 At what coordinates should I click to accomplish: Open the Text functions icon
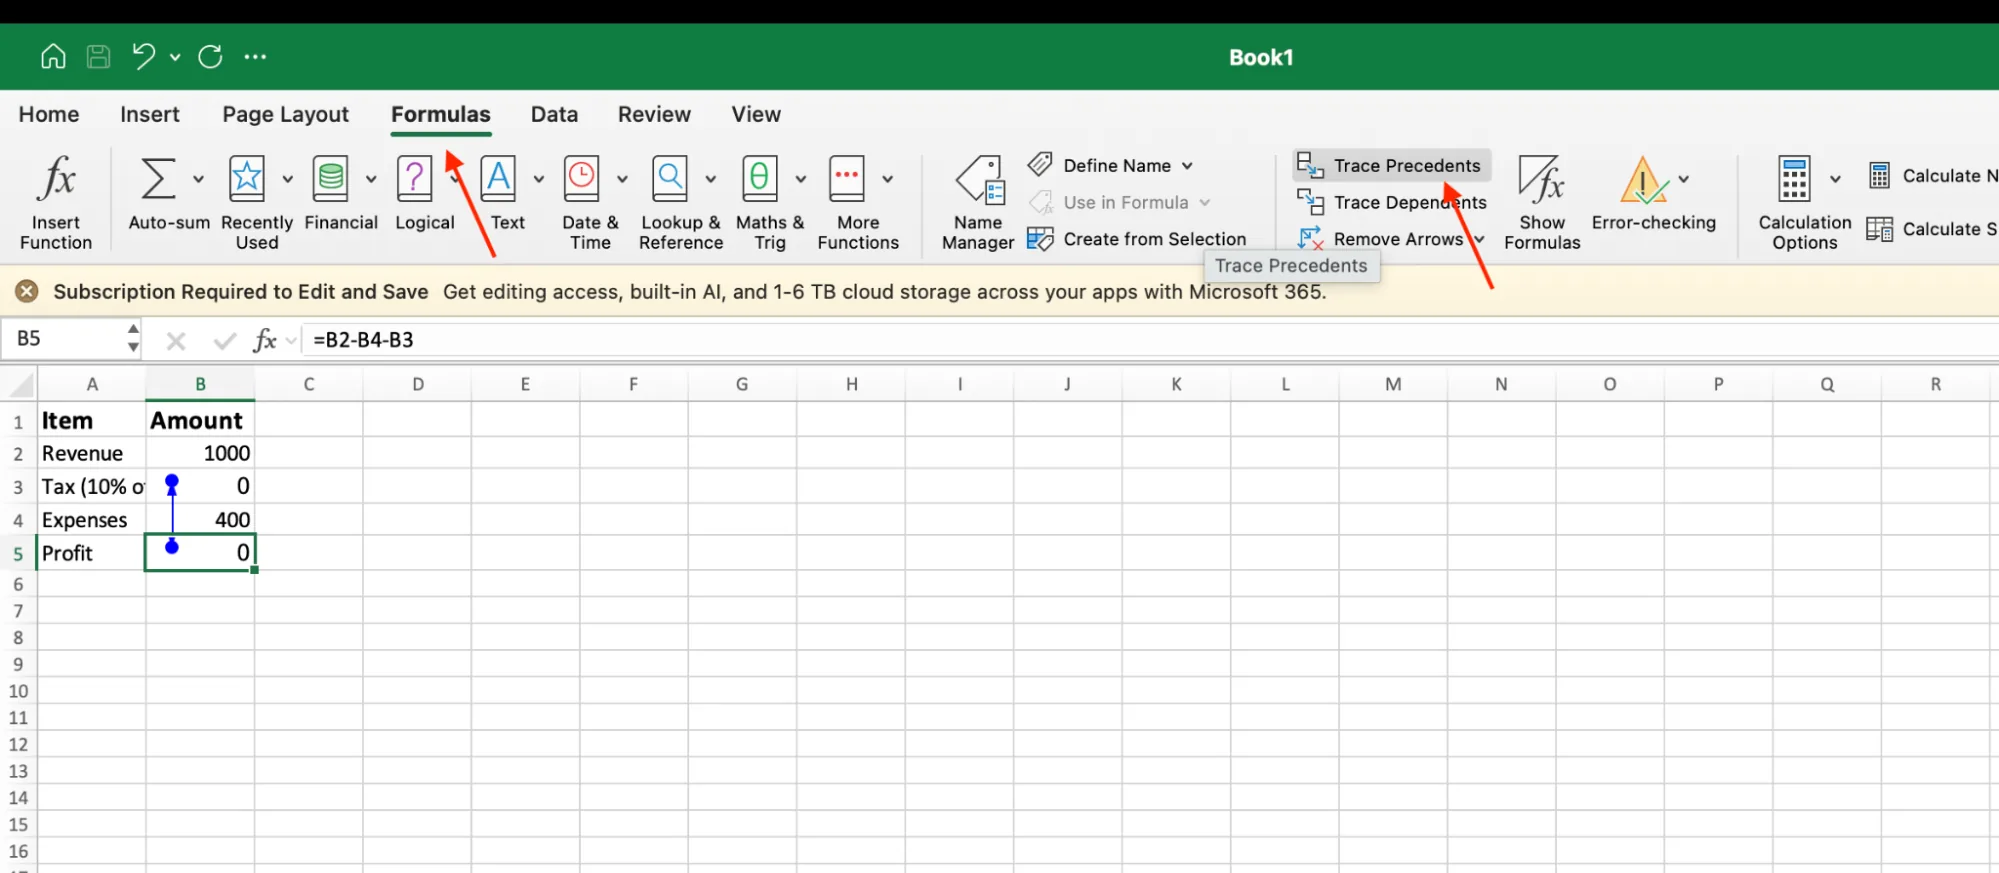click(x=498, y=179)
